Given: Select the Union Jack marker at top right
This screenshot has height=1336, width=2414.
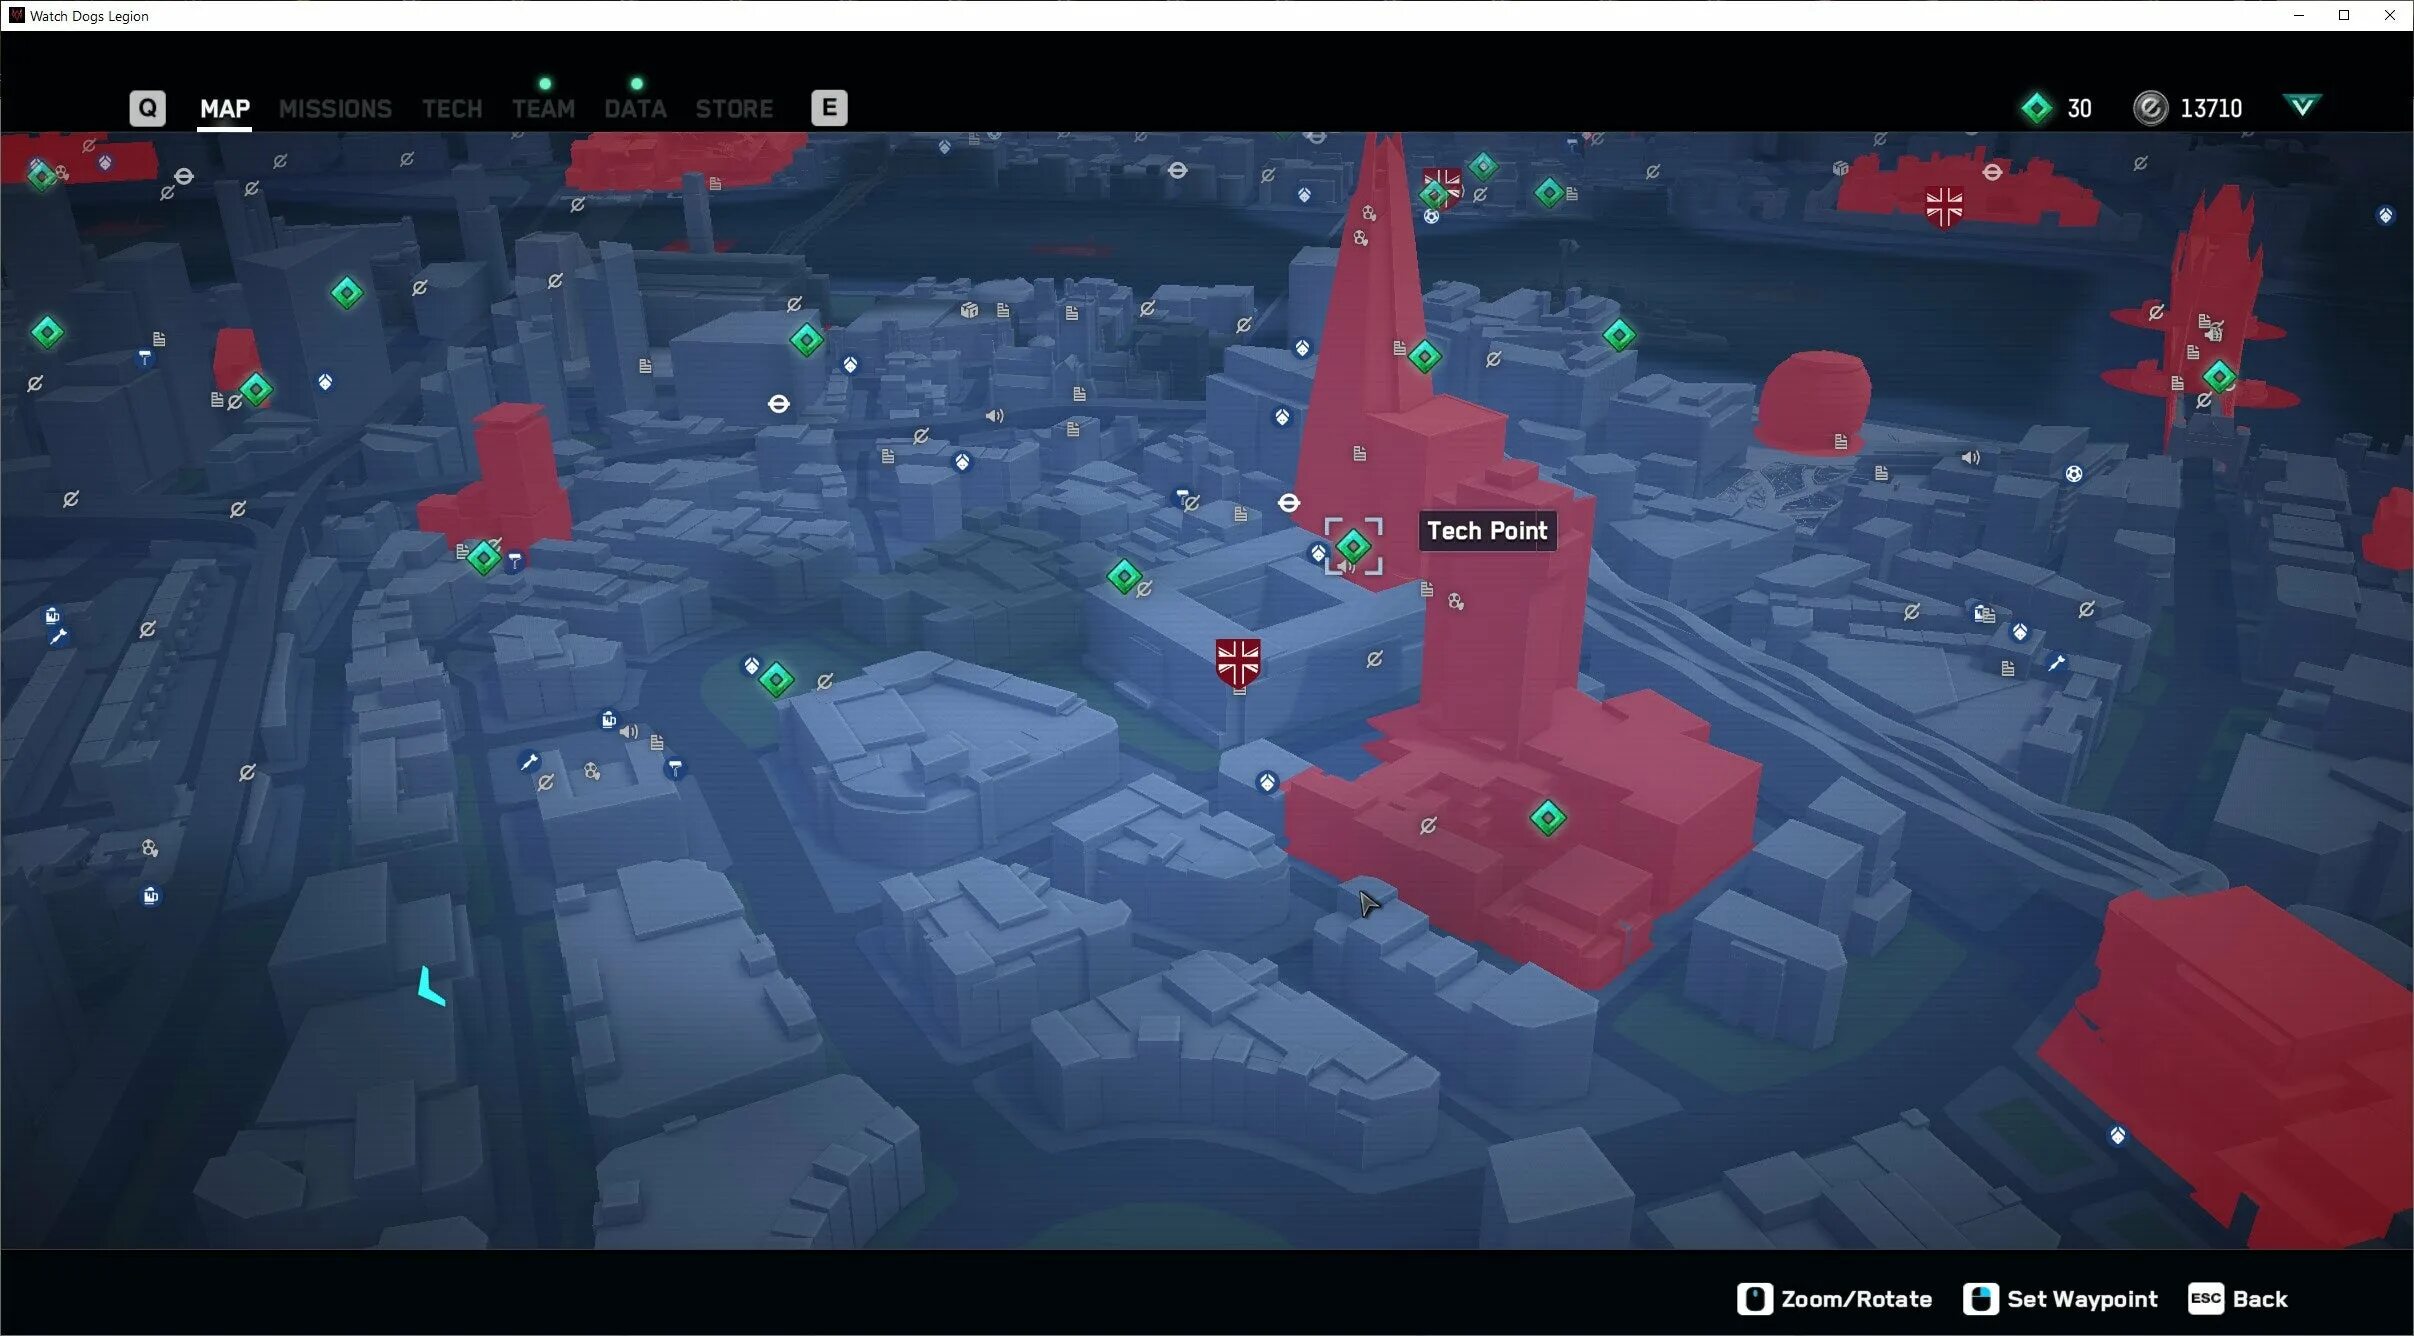Looking at the screenshot, I should tap(1943, 207).
